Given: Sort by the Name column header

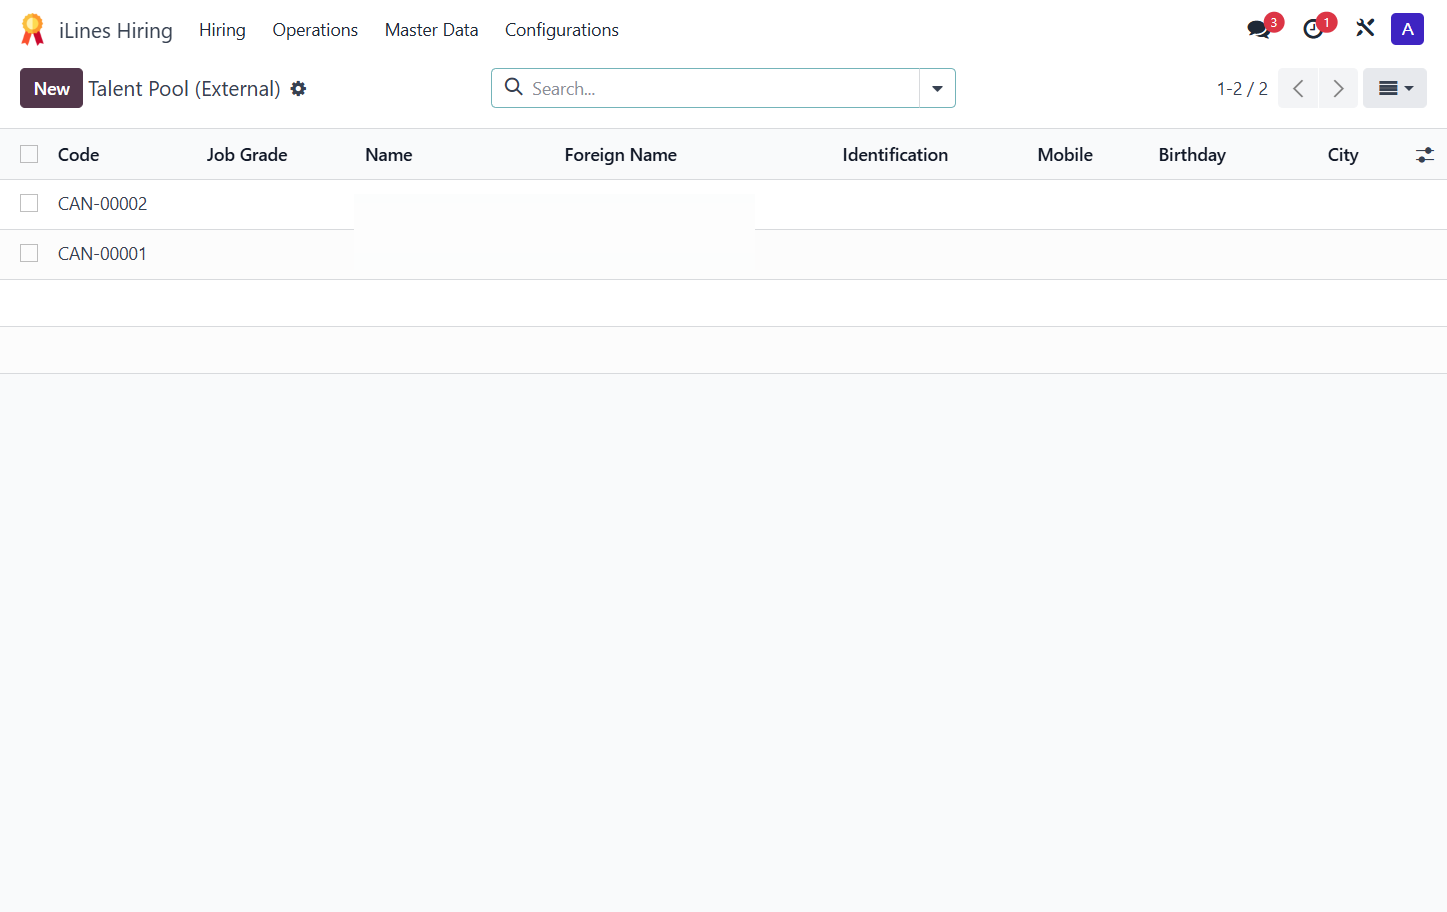Looking at the screenshot, I should point(389,155).
